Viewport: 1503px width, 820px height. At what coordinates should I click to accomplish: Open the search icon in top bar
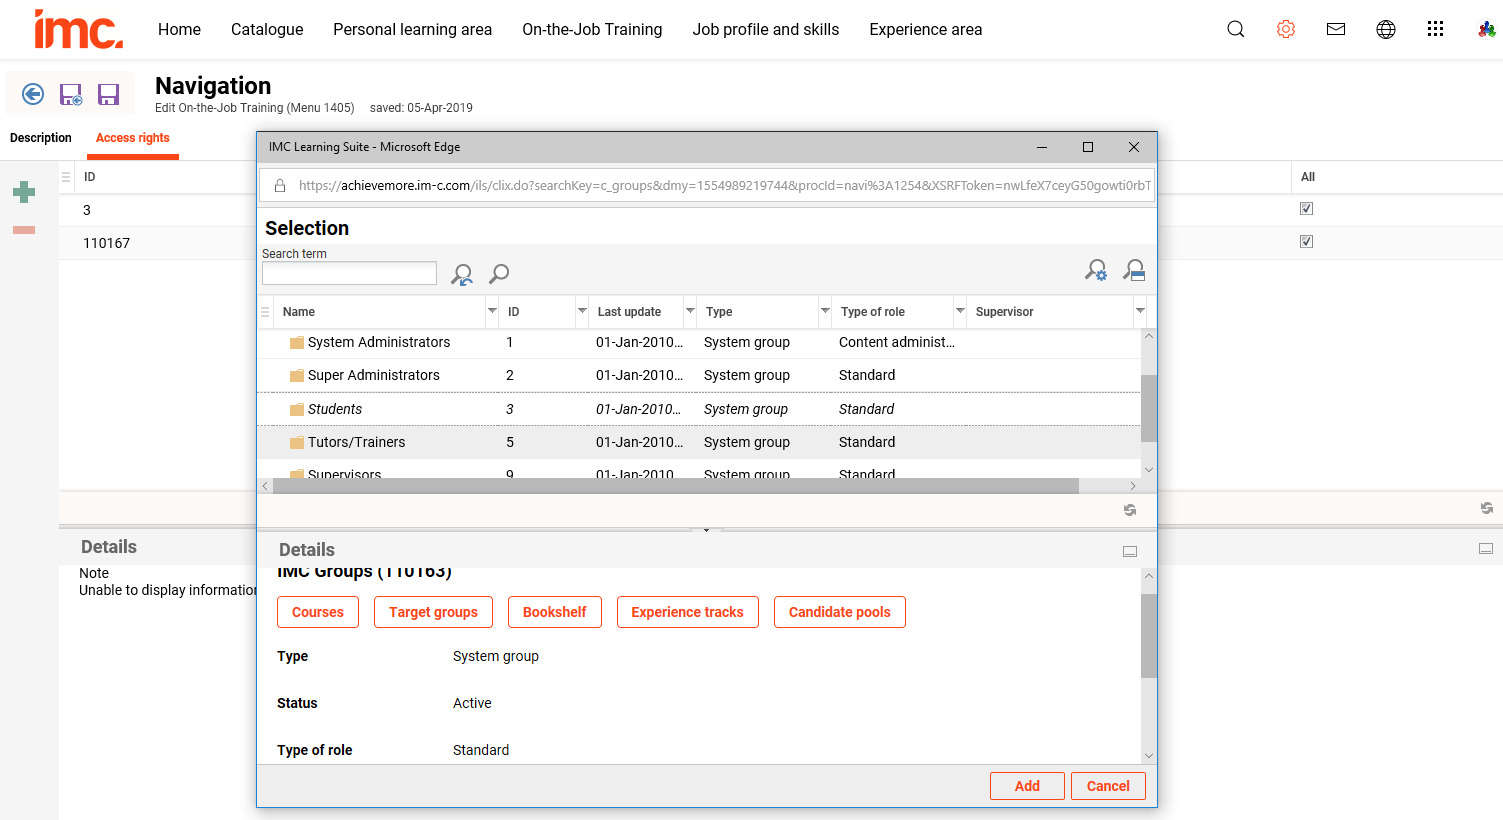1236,29
